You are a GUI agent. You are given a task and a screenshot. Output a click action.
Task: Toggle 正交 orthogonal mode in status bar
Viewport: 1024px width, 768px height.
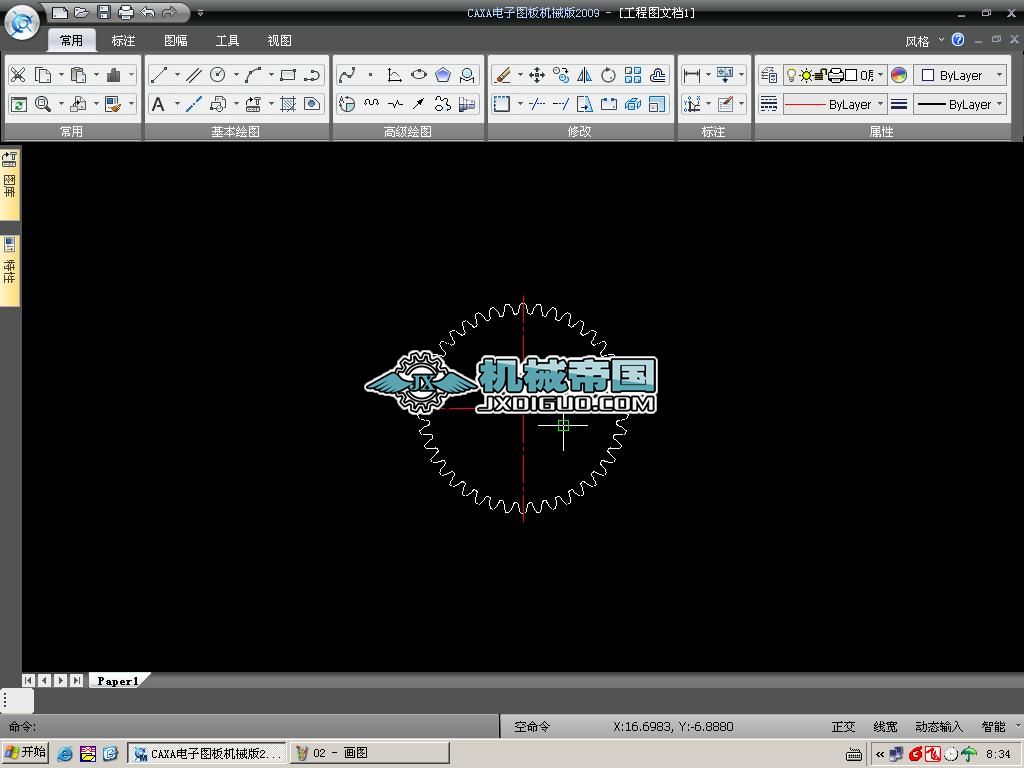843,727
